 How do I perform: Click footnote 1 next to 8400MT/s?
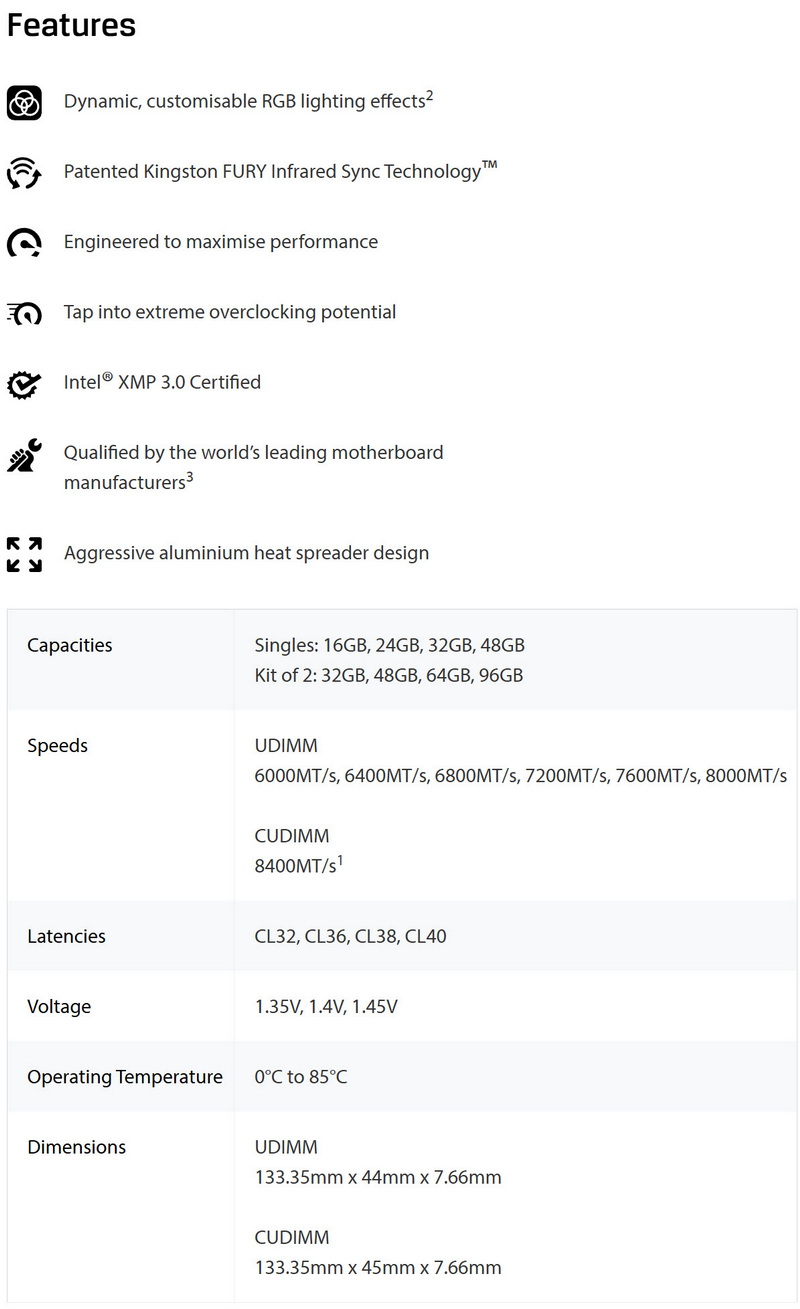click(340, 860)
